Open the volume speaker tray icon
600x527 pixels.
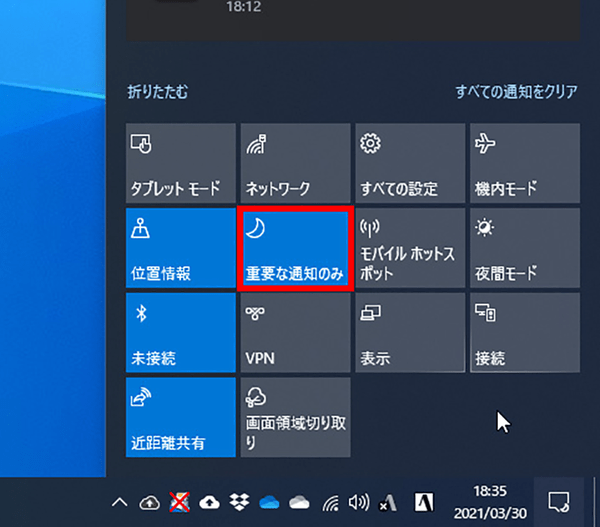(359, 502)
